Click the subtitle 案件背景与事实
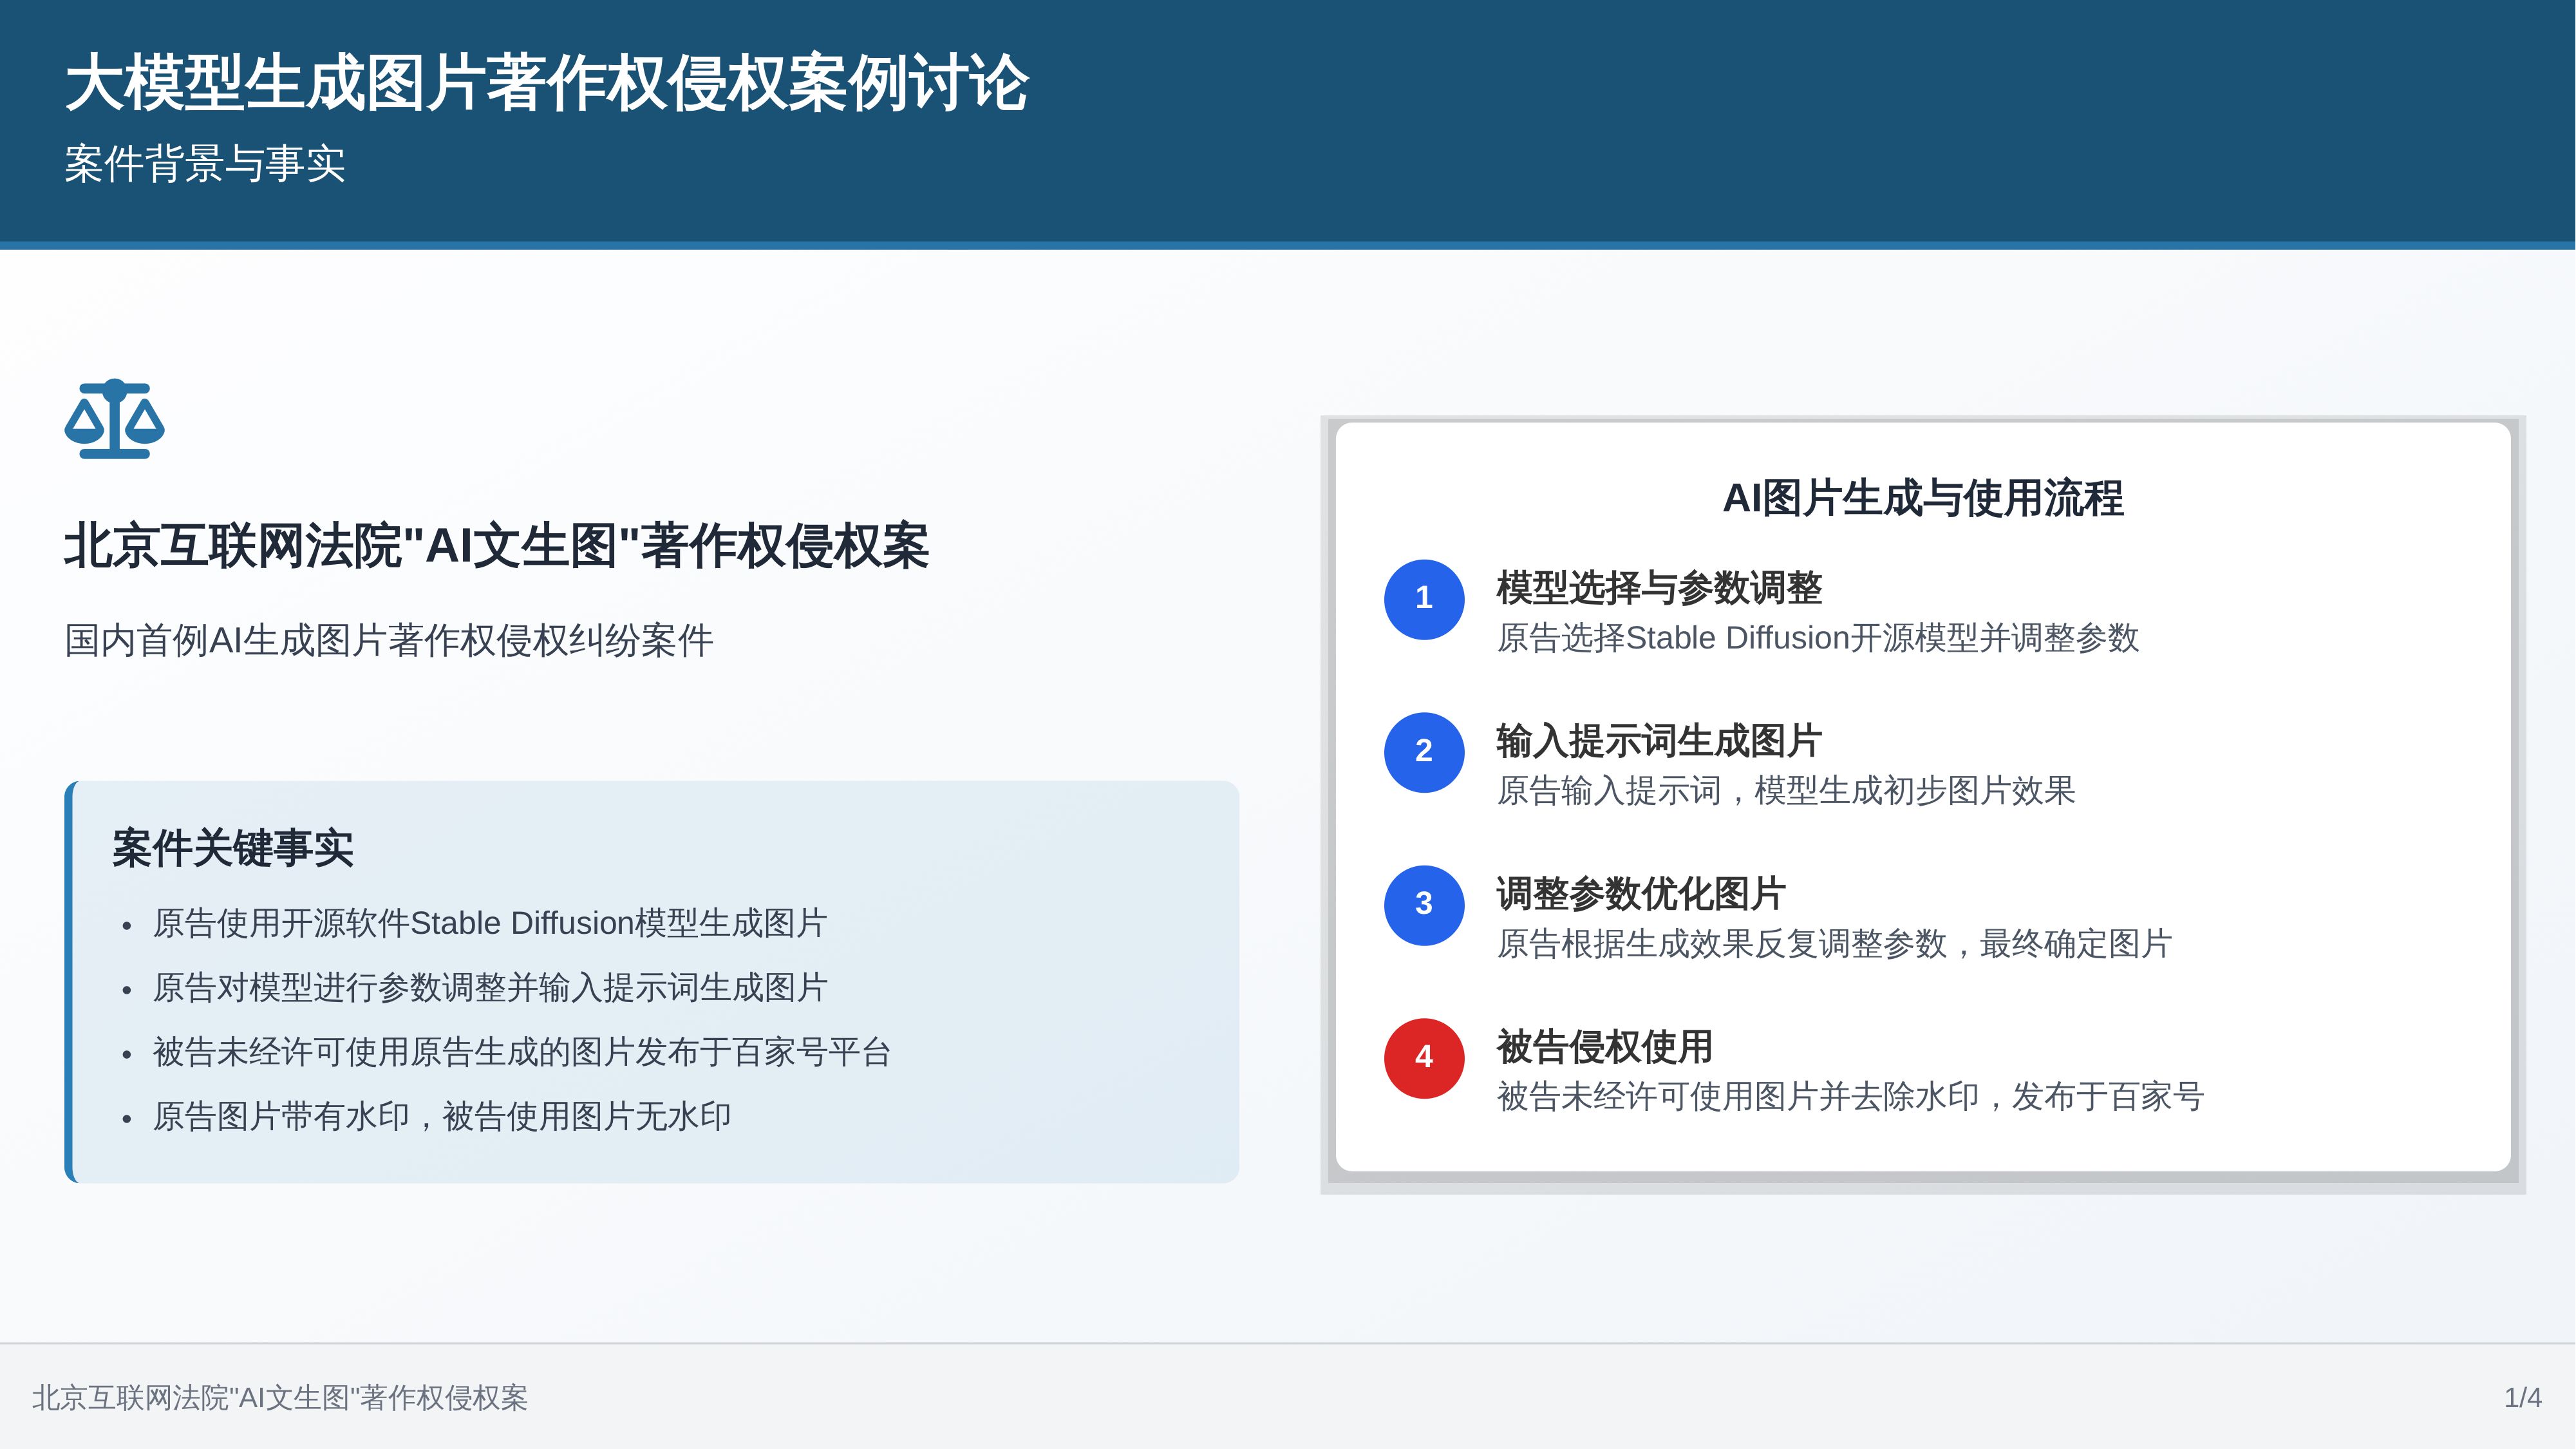The width and height of the screenshot is (2576, 1449). (x=205, y=164)
